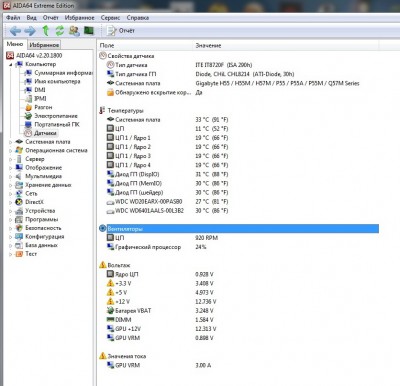Click the +12 V warning icon
The height and width of the screenshot is (386, 400).
click(x=110, y=301)
